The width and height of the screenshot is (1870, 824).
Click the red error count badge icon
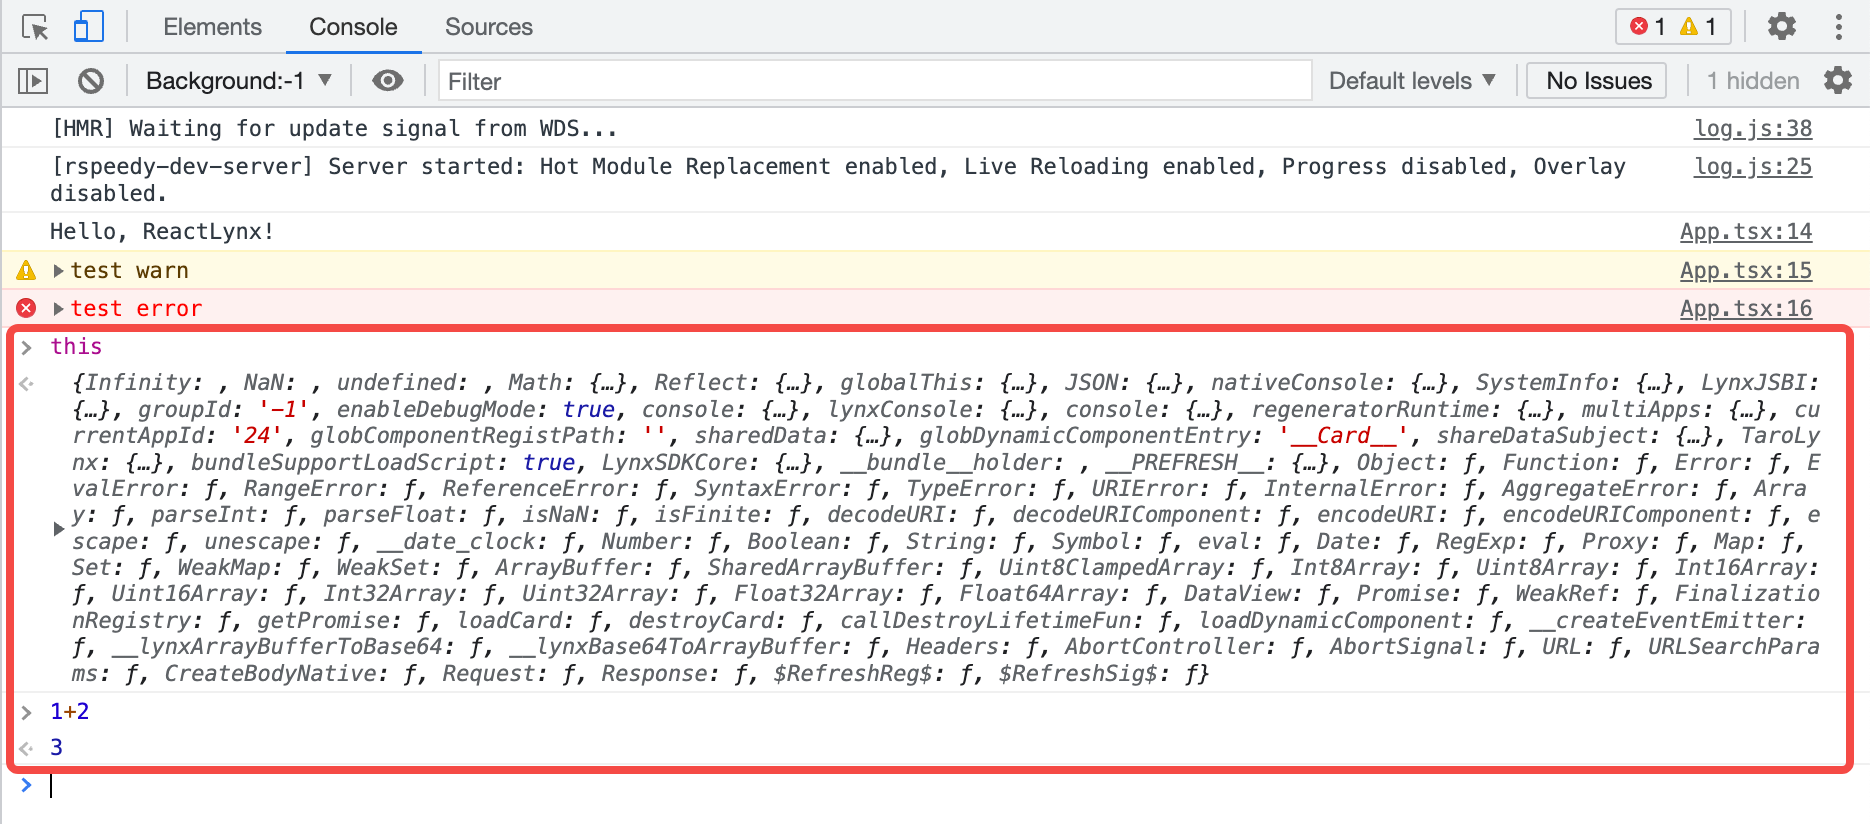tap(1639, 27)
